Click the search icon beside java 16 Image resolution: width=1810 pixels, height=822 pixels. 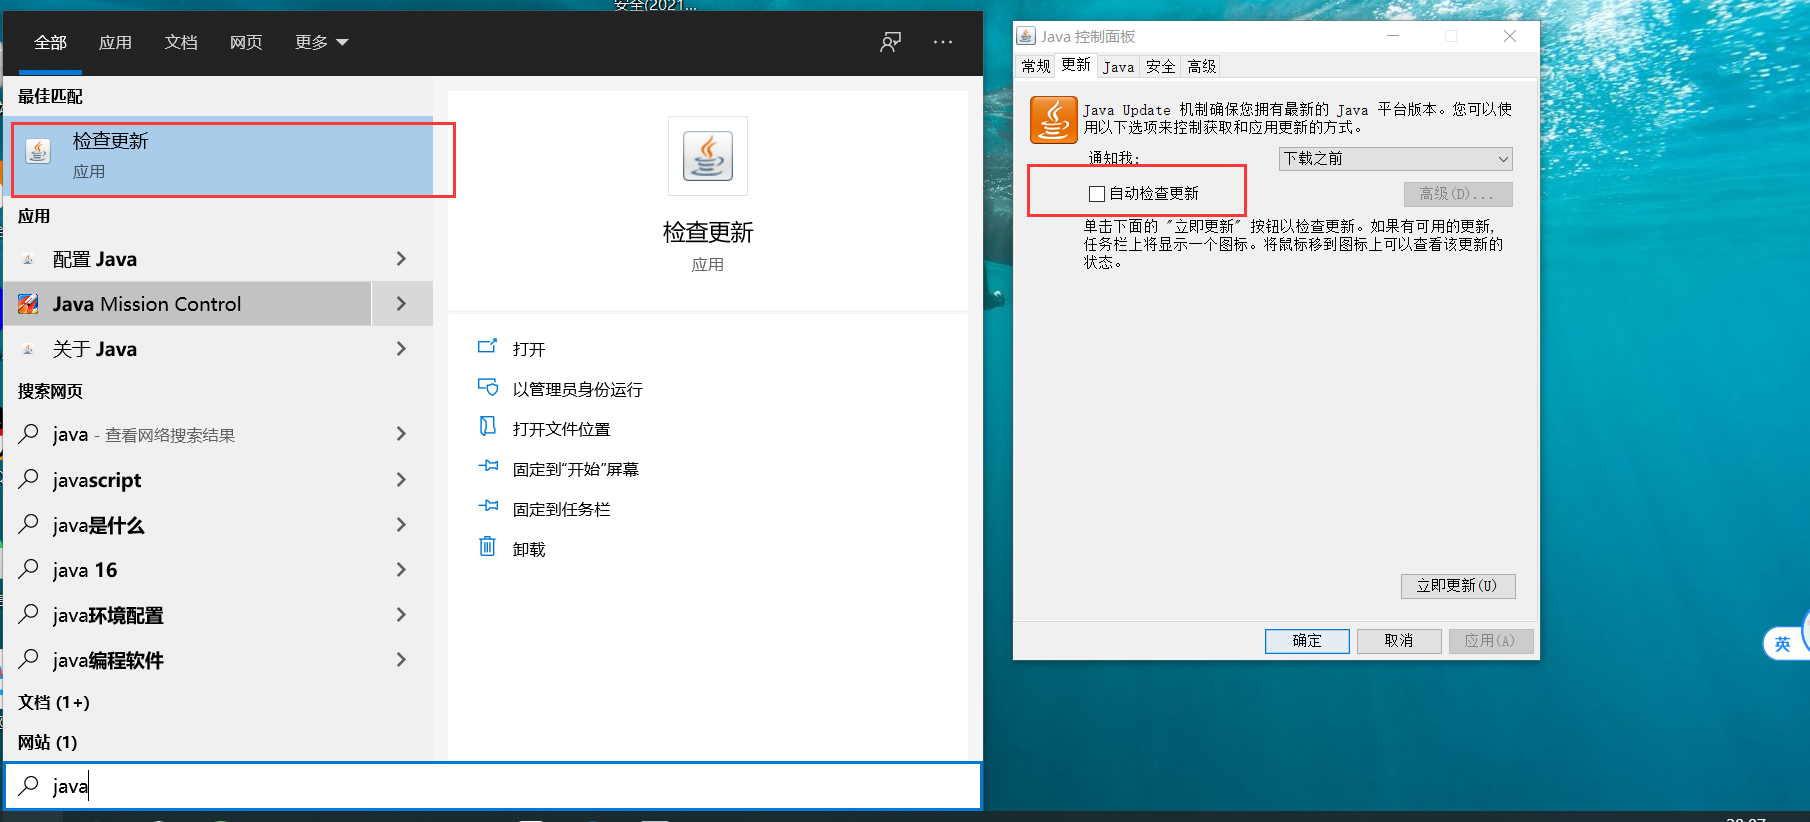[x=29, y=569]
